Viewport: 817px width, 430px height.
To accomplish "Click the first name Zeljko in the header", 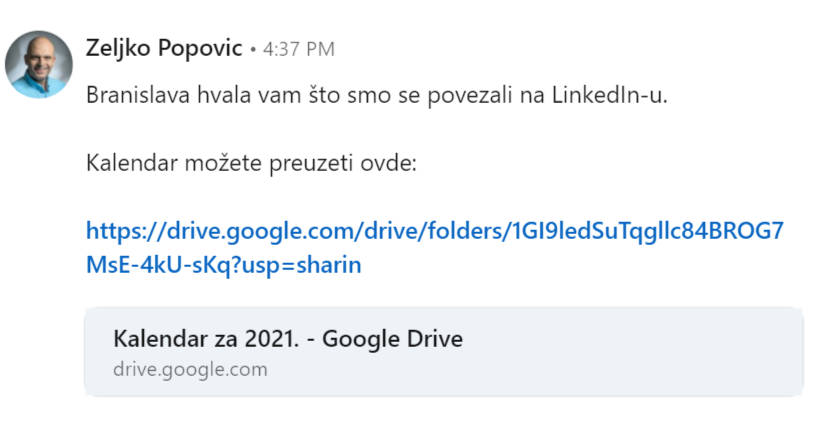I will point(118,48).
